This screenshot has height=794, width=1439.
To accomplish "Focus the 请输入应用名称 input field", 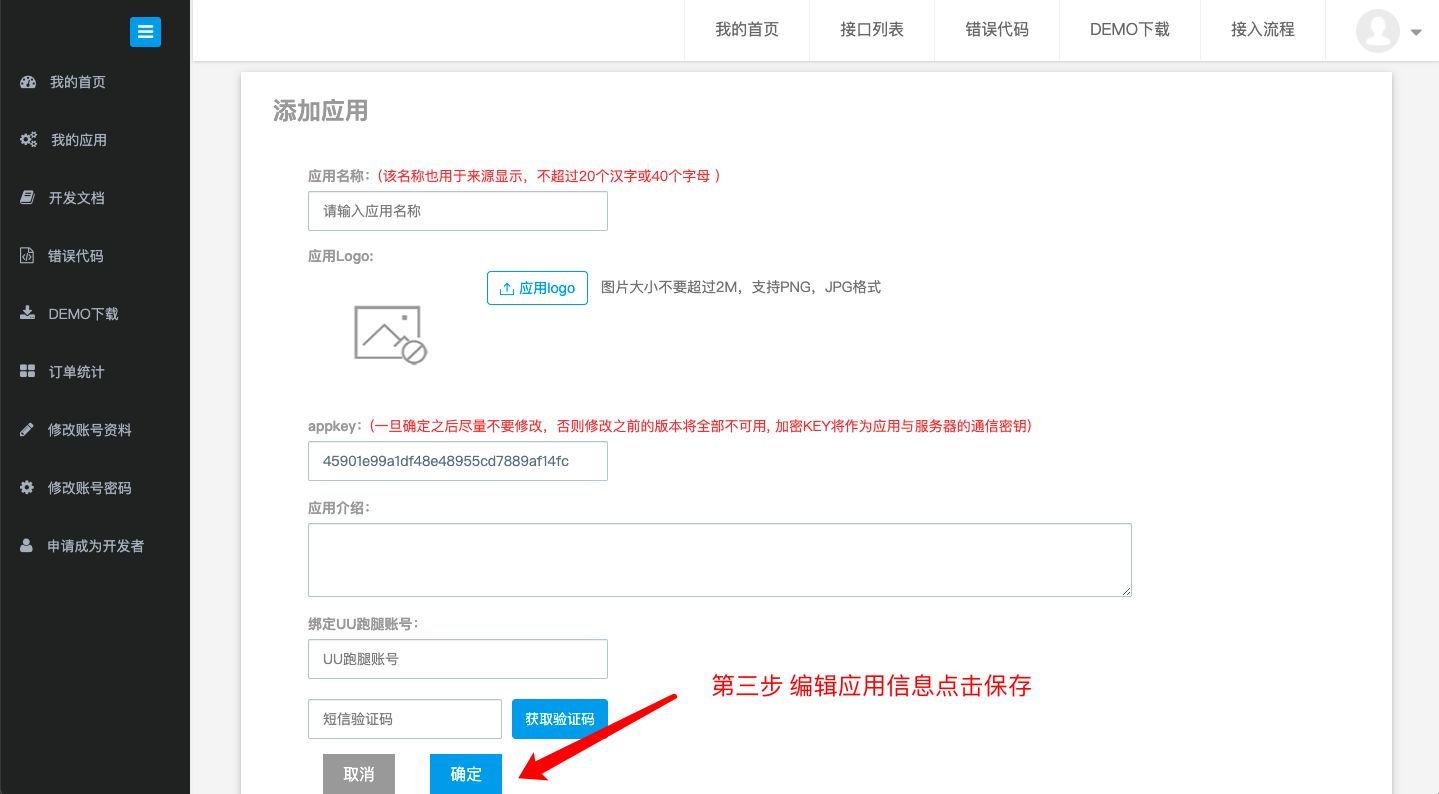I will point(457,211).
